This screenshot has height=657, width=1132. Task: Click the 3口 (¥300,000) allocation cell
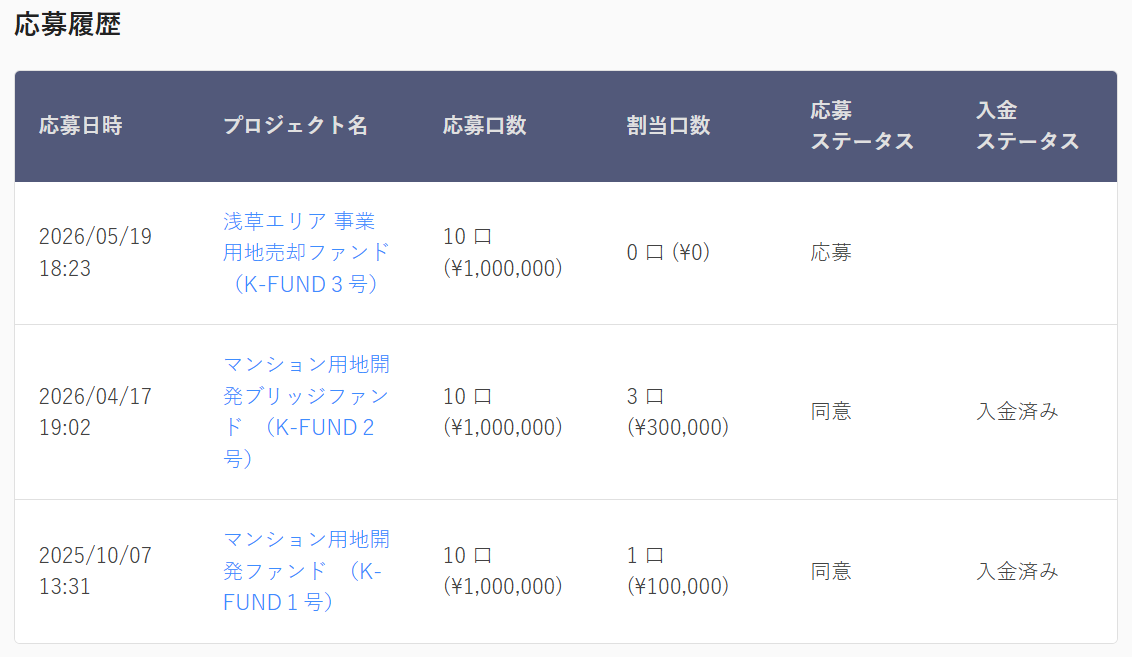click(678, 412)
